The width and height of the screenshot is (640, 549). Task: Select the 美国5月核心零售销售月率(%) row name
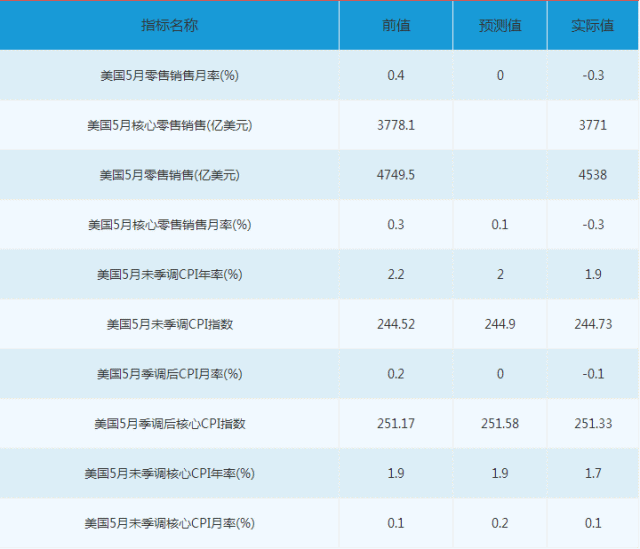(x=169, y=225)
